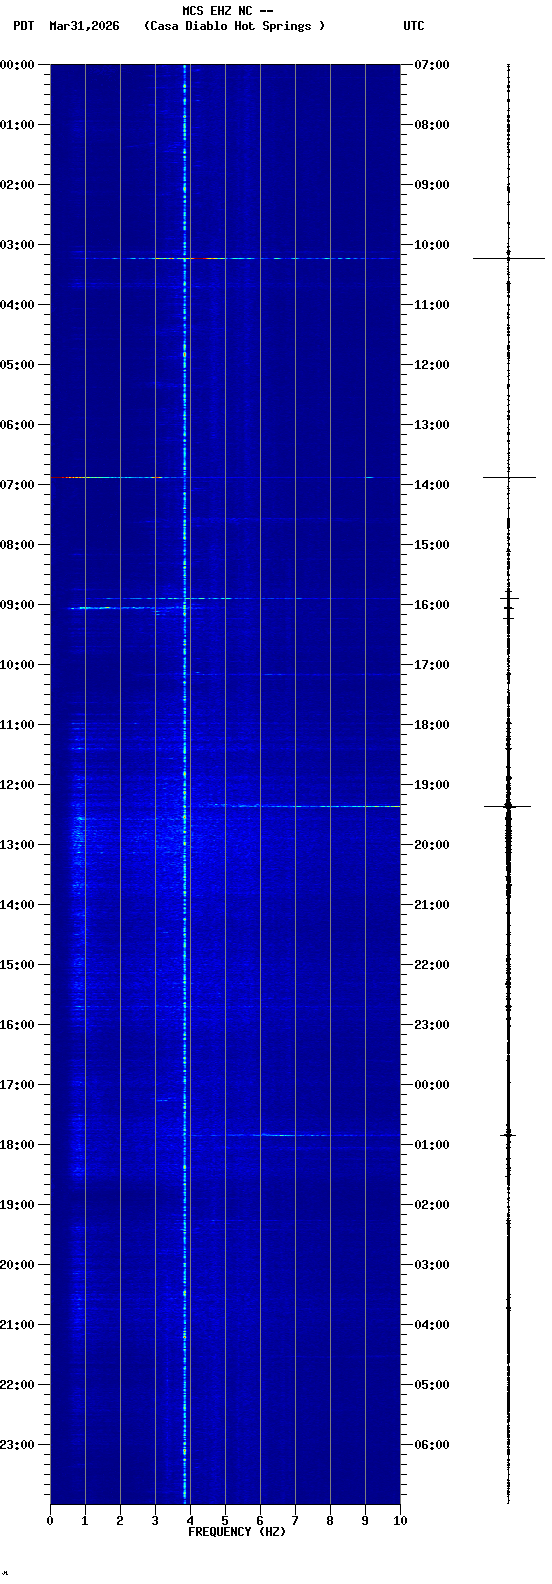This screenshot has height=1584, width=552.
Task: Click the frequency axis label 10
Action: [400, 1521]
